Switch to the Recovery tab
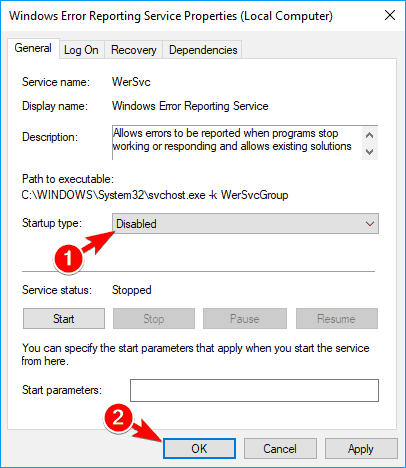 pos(134,50)
